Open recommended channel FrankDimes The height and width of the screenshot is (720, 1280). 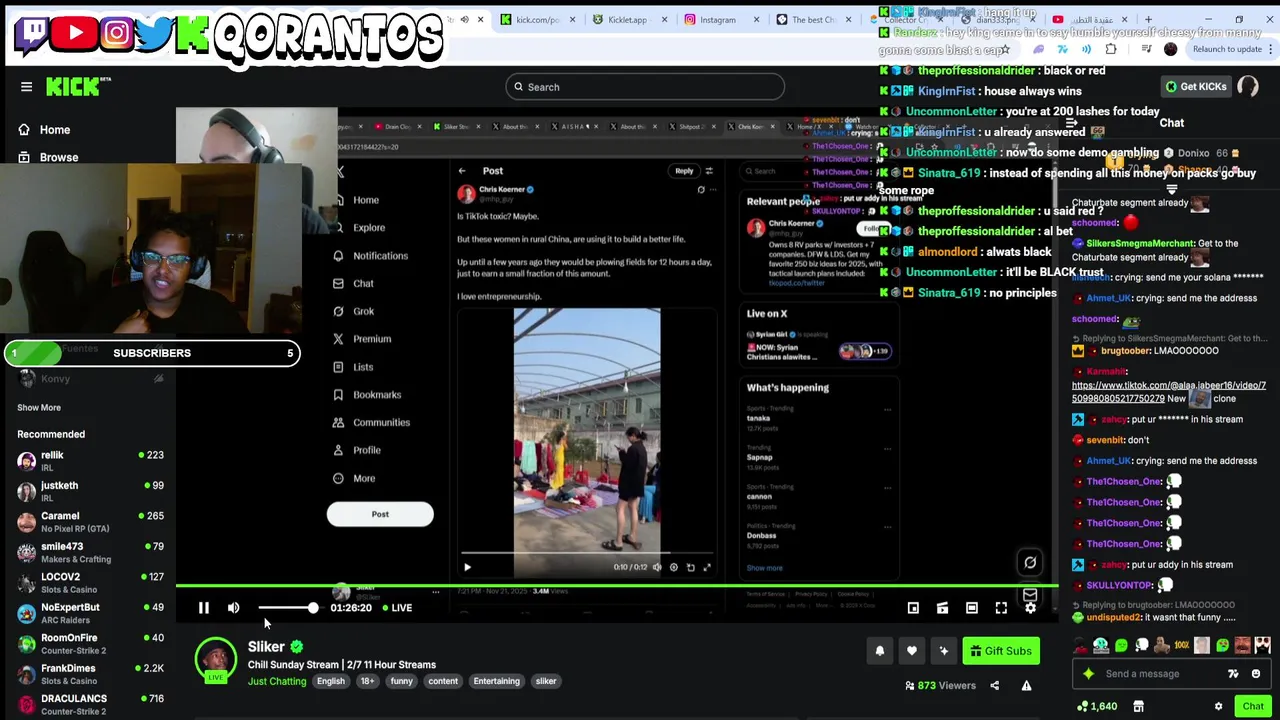click(x=90, y=674)
